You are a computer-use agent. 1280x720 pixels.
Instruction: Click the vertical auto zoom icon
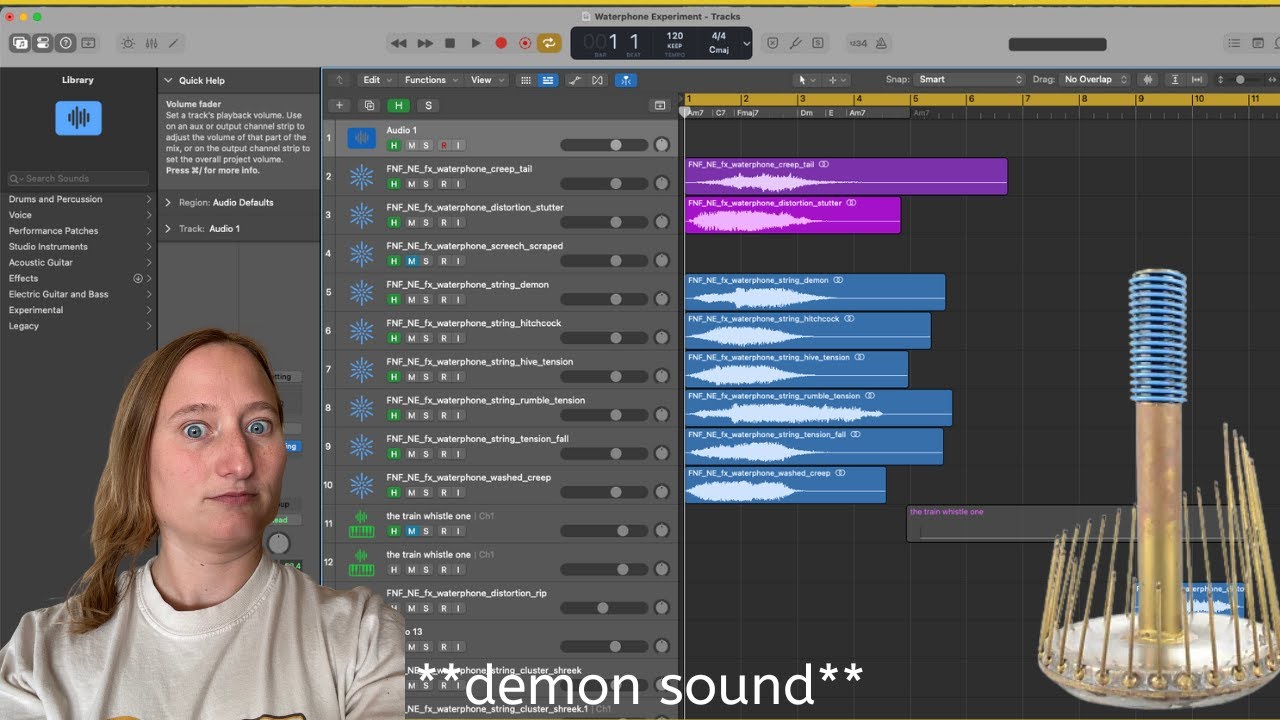tap(1175, 80)
